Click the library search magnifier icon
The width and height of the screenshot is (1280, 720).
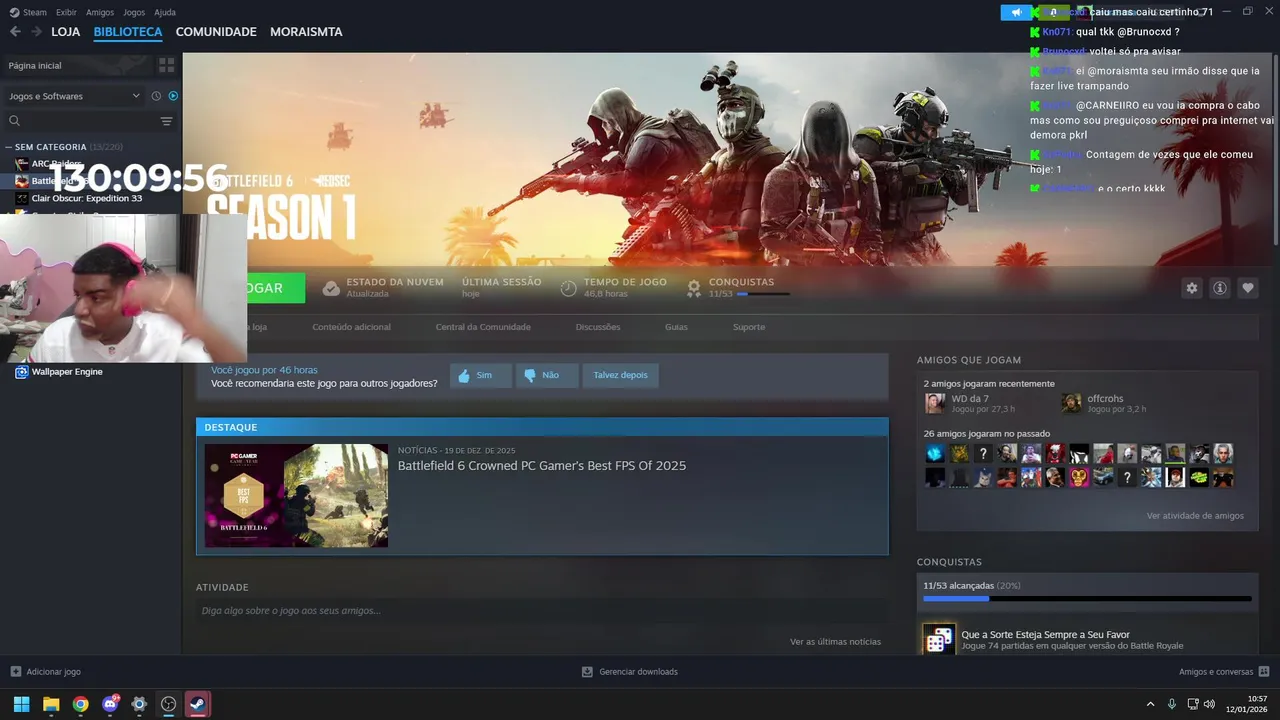15,121
